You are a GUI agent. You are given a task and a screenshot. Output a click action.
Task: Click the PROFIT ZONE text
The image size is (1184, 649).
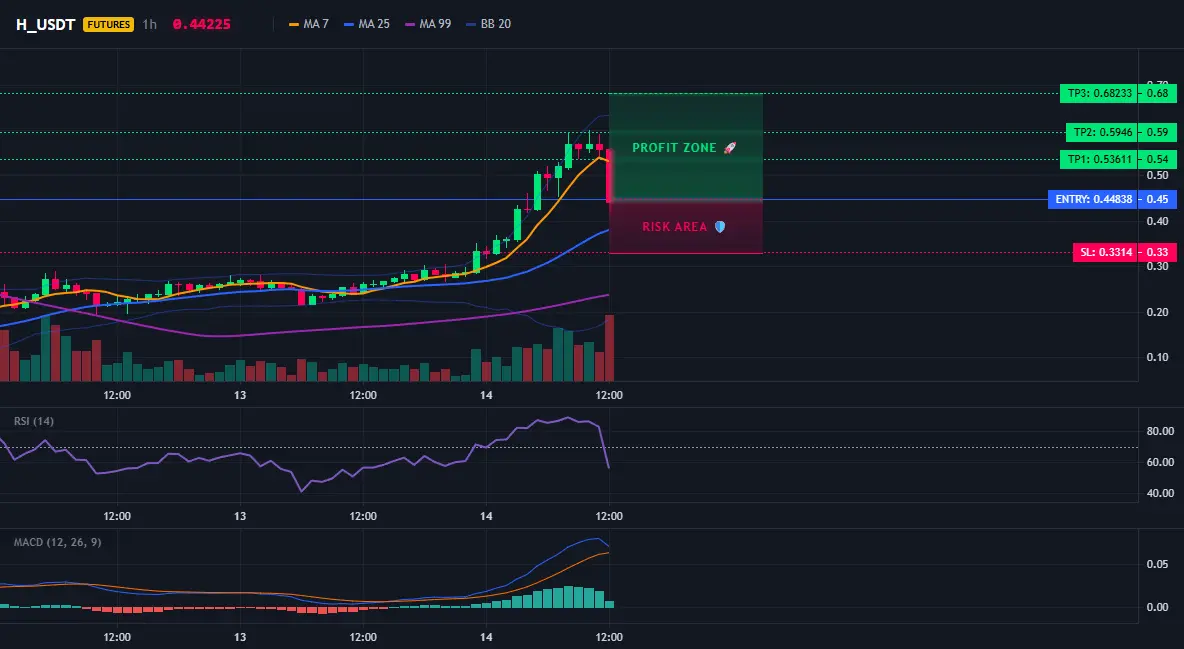coord(674,148)
